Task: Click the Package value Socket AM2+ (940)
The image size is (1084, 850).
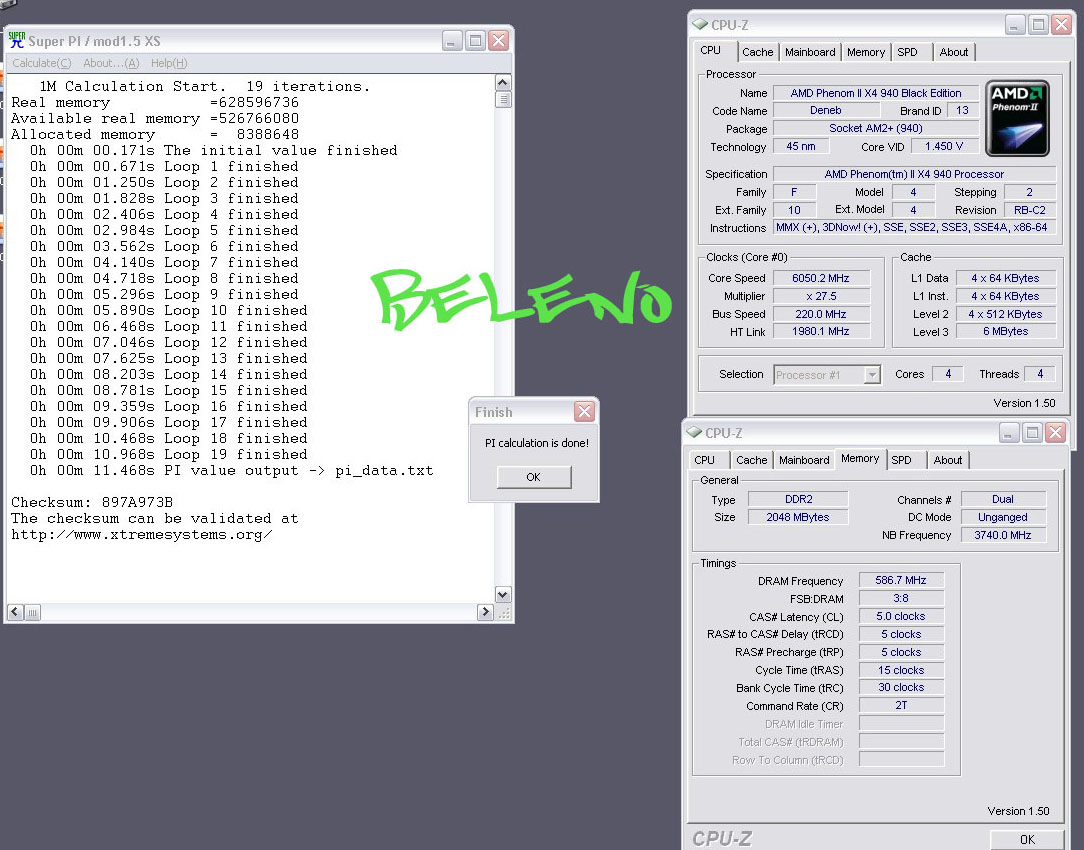Action: [x=875, y=128]
